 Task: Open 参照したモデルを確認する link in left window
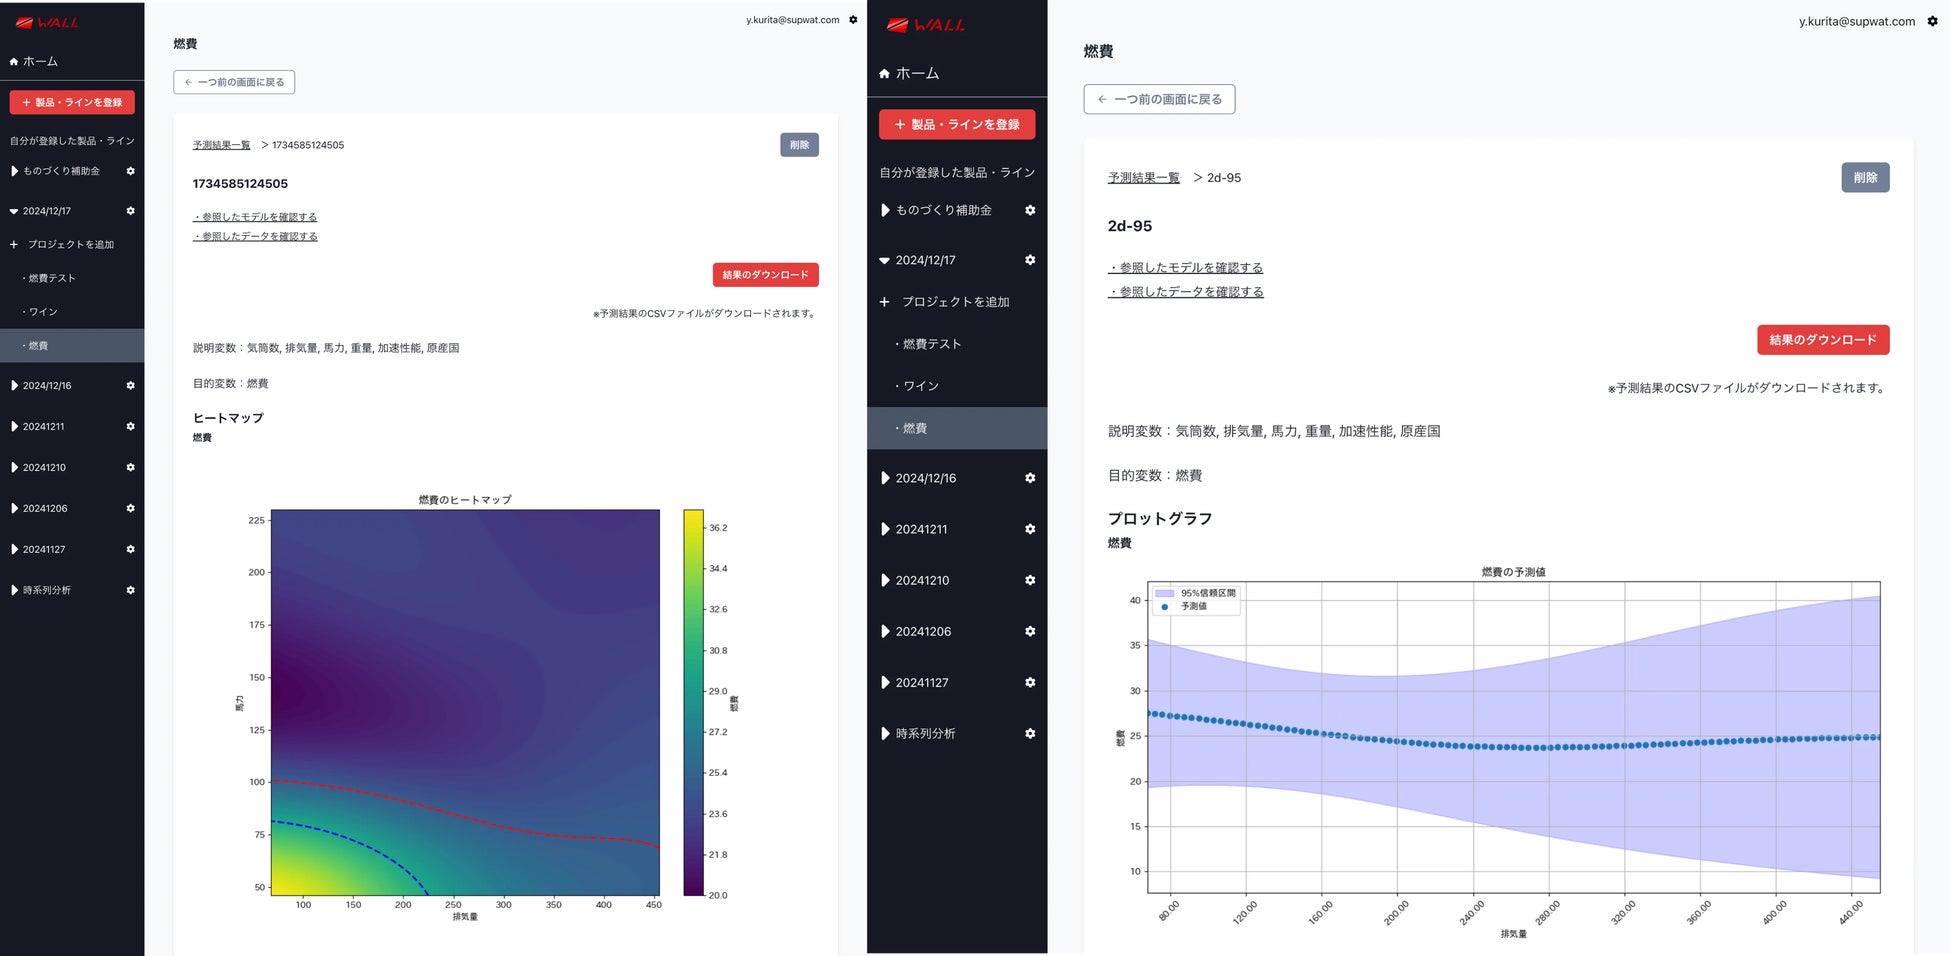255,217
